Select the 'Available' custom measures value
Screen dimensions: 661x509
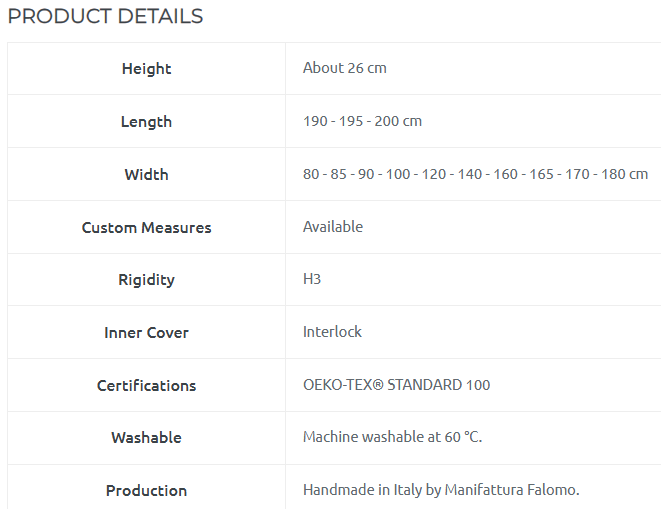click(332, 227)
